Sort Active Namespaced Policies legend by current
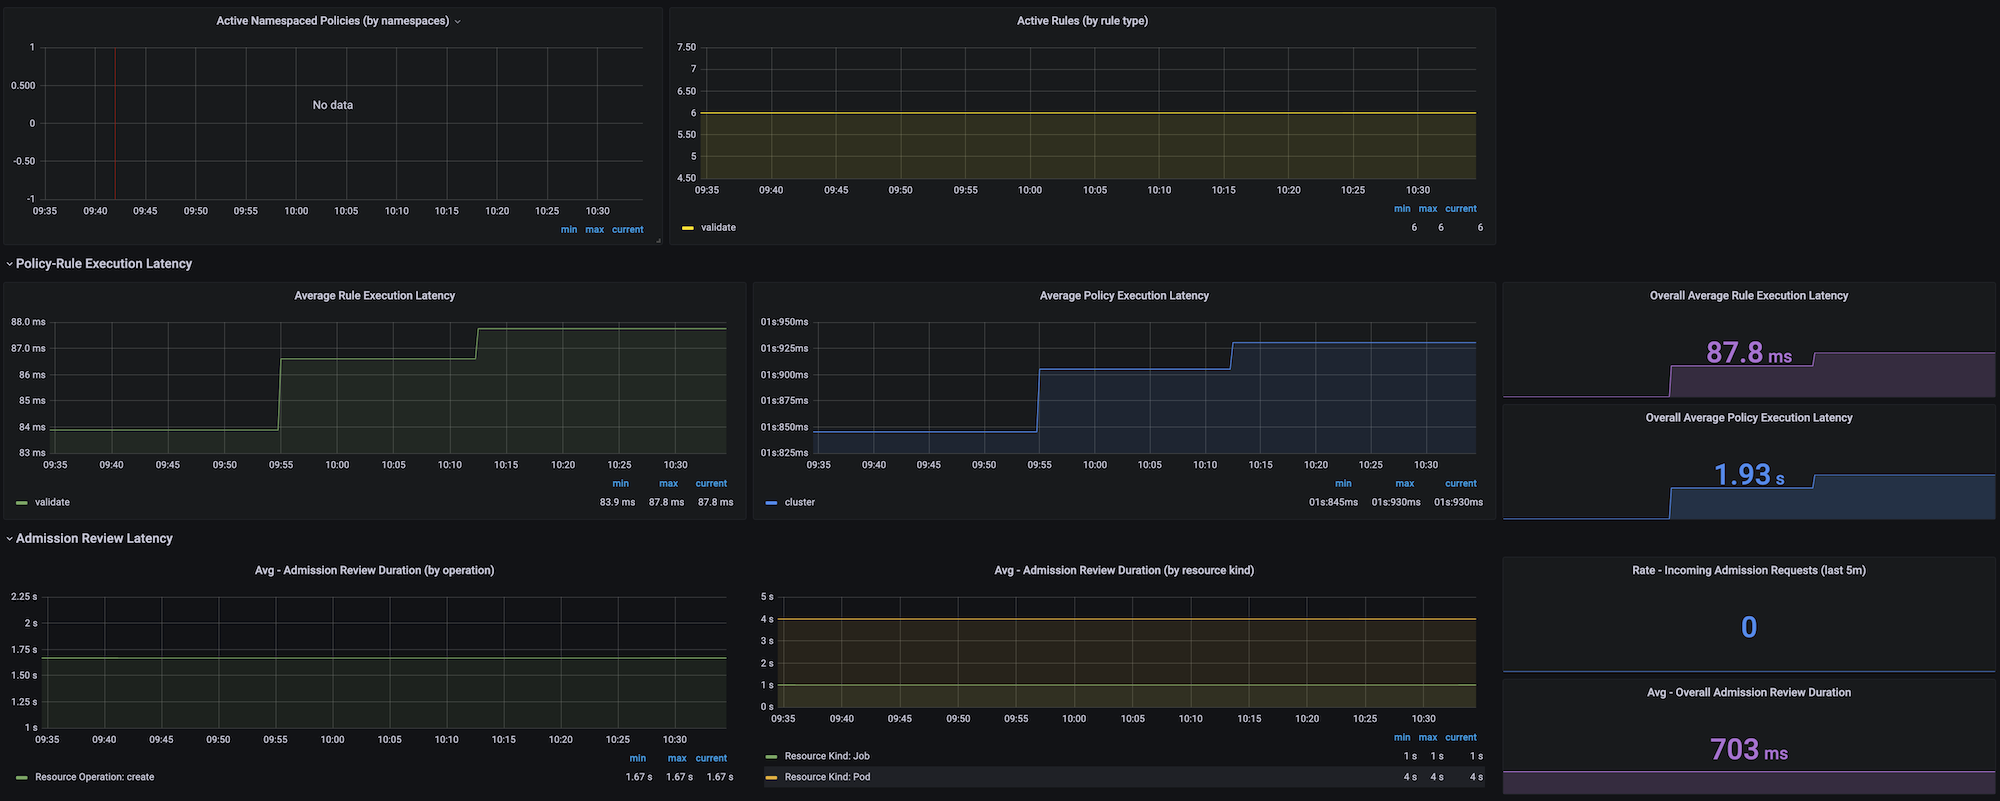Screen dimensions: 2000x801 point(628,230)
